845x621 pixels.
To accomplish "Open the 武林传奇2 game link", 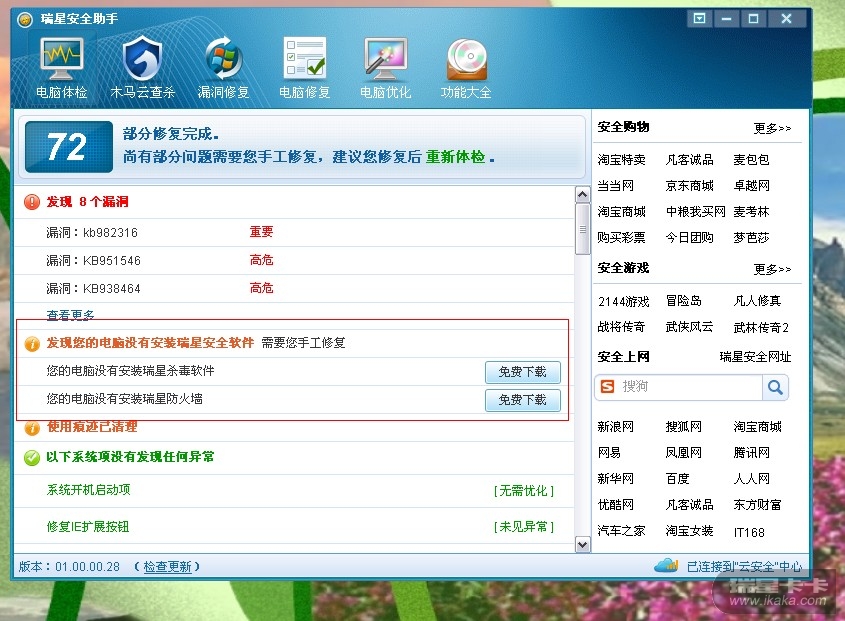I will tap(761, 328).
